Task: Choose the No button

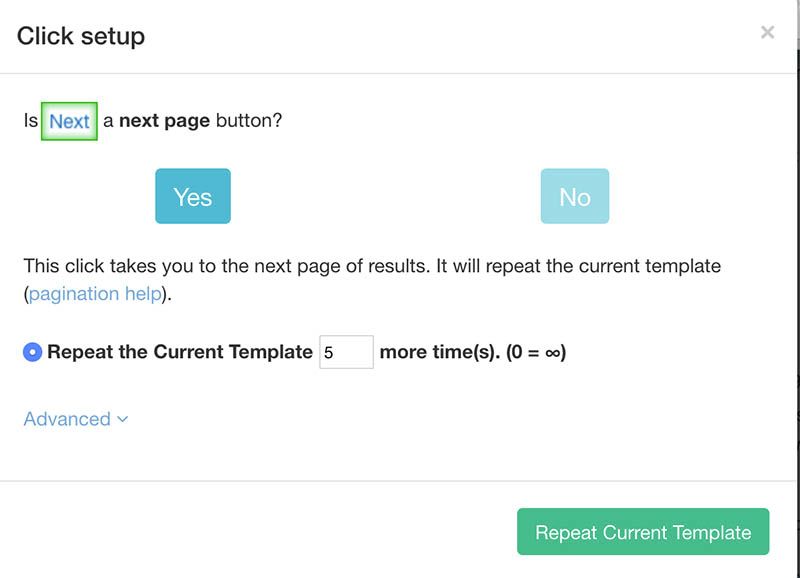Action: tap(574, 196)
